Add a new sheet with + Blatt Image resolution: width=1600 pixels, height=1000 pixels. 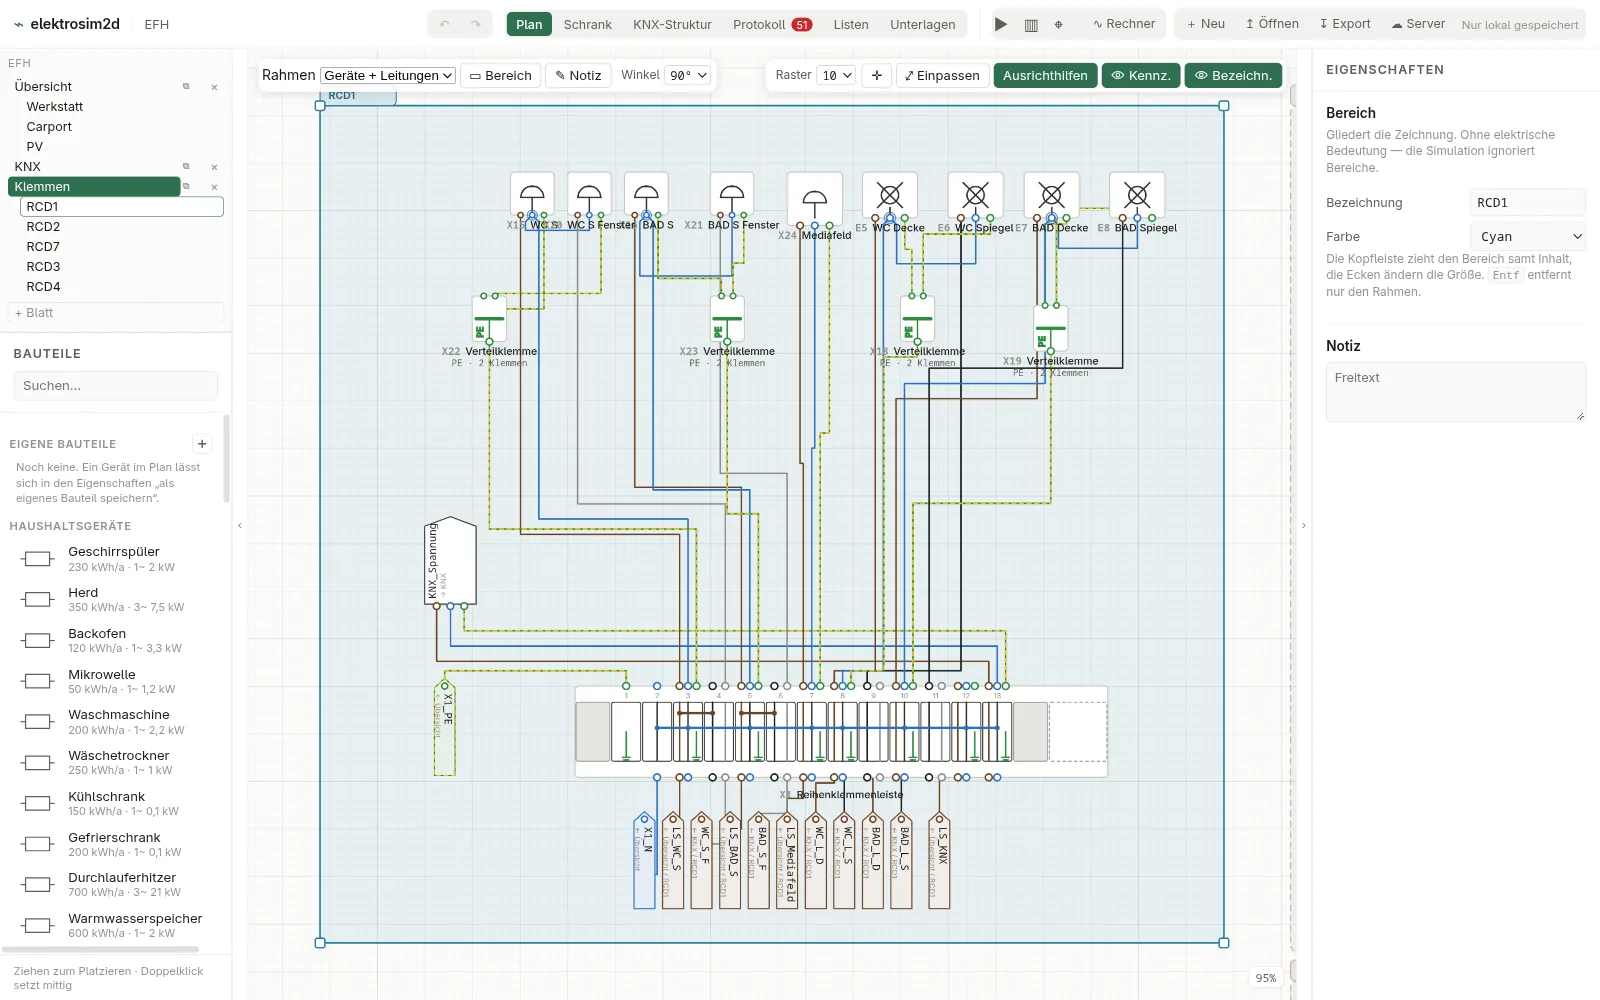[116, 313]
